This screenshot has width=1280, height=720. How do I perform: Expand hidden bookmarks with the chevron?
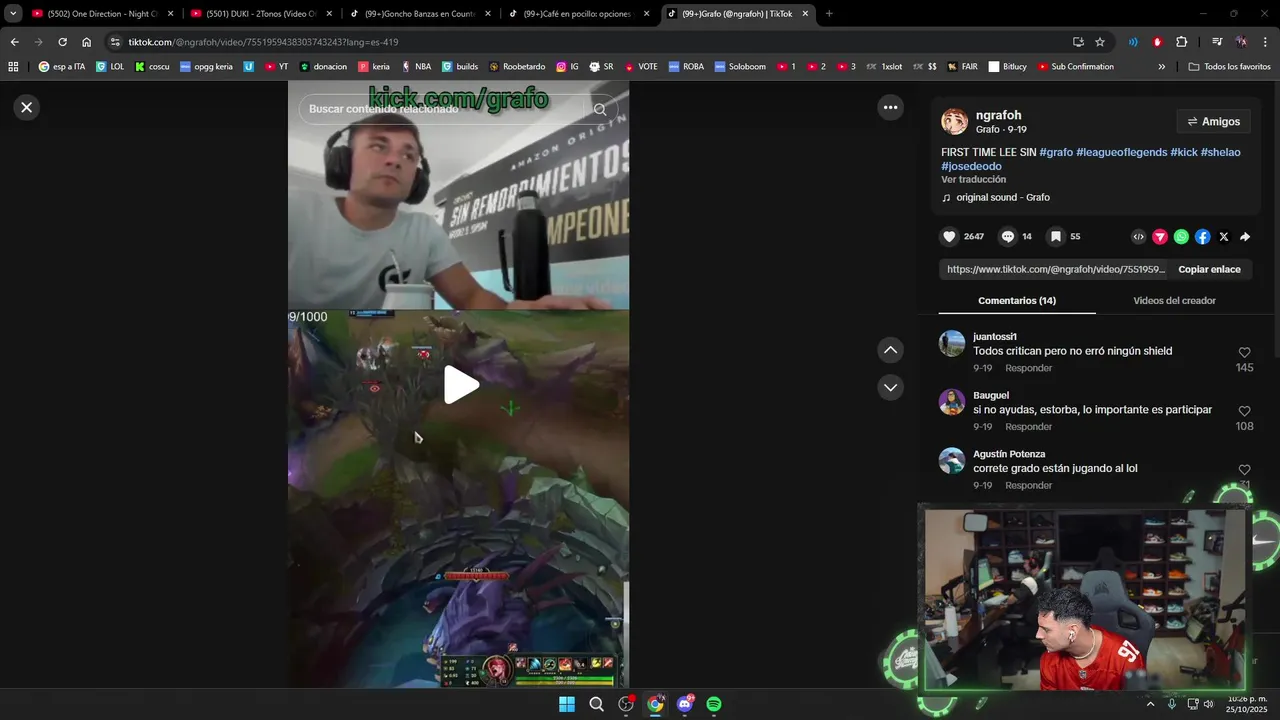coord(1161,67)
